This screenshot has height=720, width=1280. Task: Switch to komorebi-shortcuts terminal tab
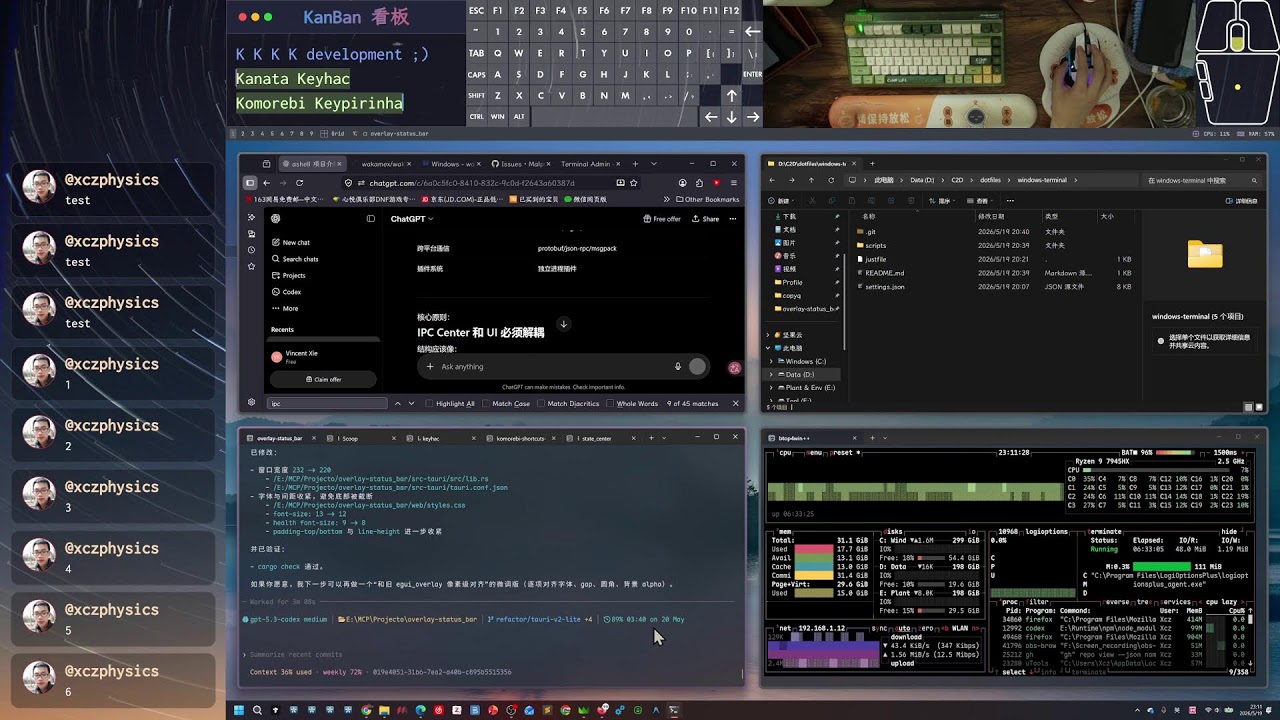520,438
